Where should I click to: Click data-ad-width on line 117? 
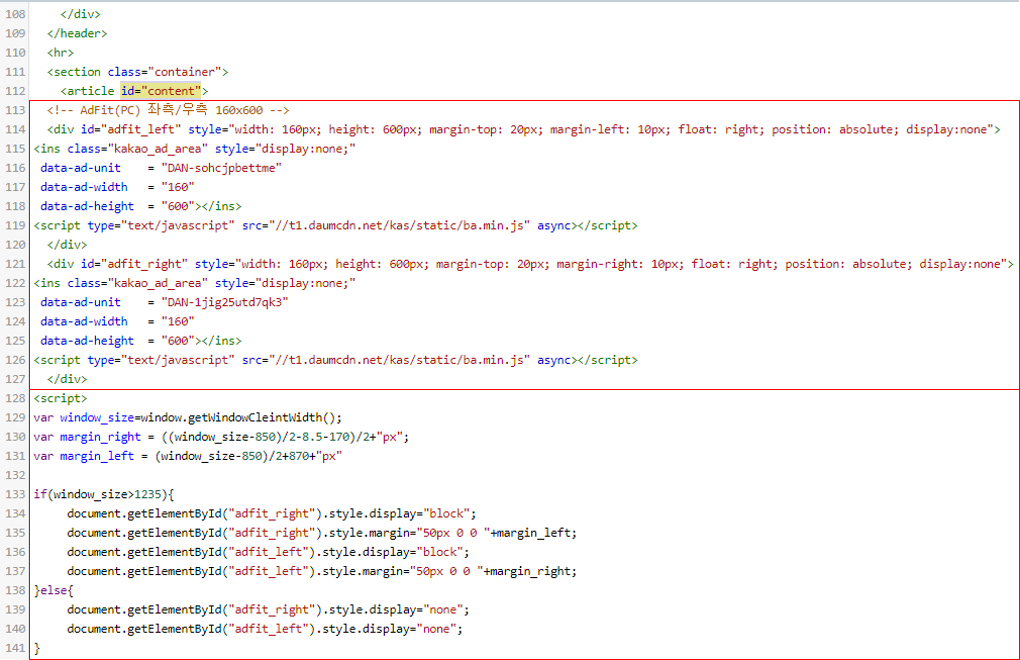coord(84,187)
